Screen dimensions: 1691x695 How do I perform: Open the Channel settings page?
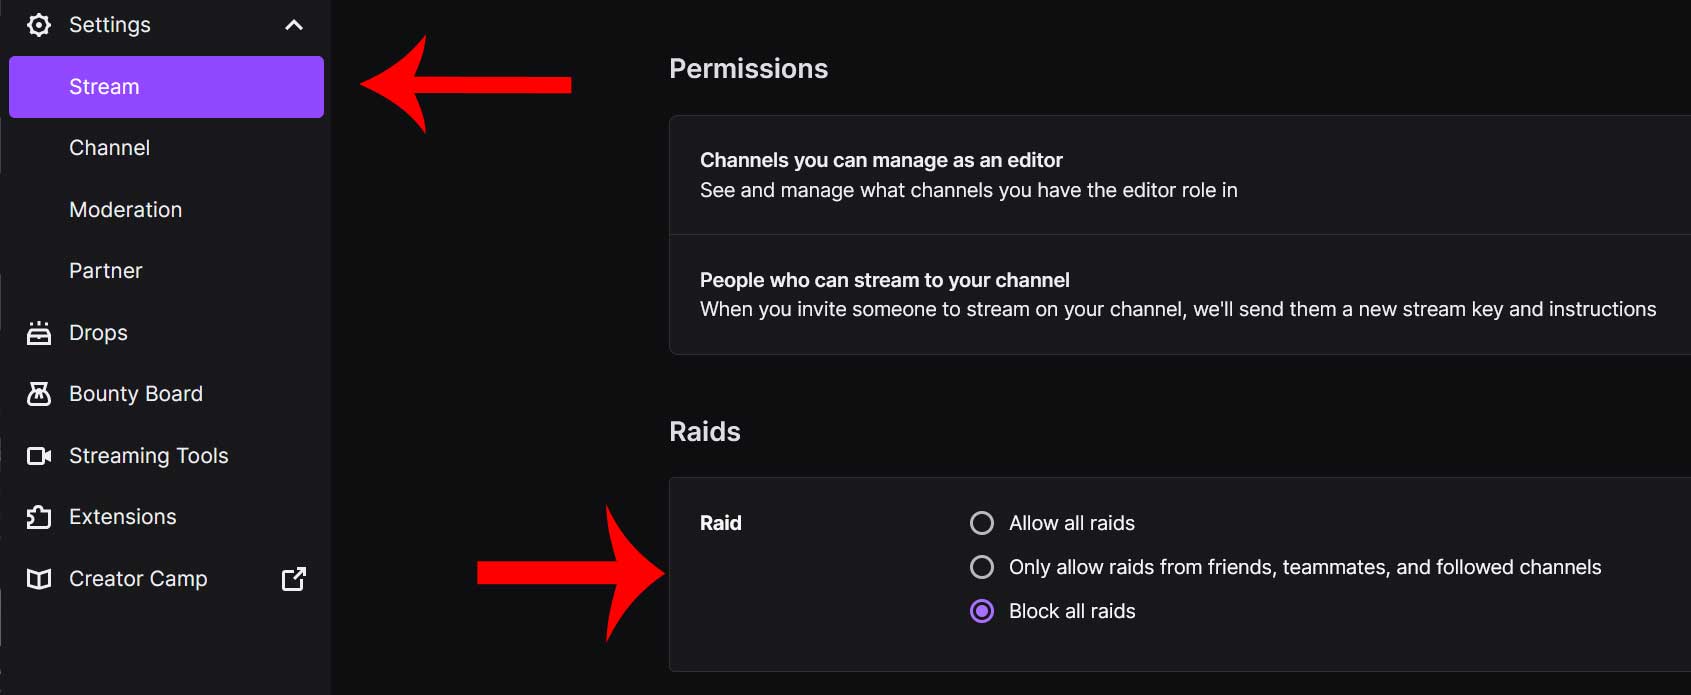click(110, 147)
